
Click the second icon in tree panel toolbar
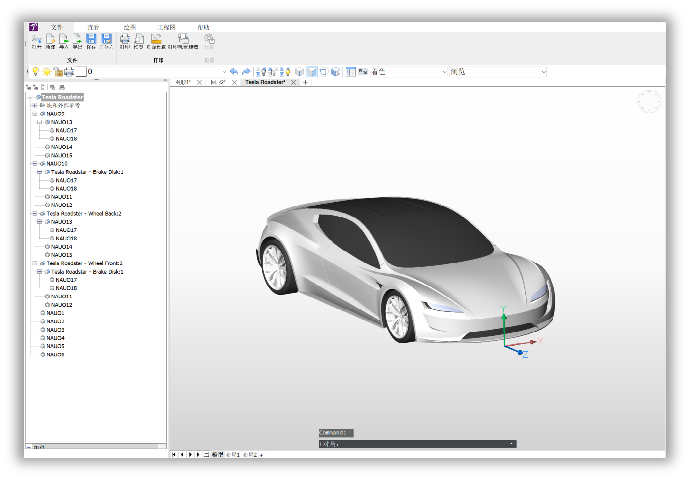click(x=35, y=87)
